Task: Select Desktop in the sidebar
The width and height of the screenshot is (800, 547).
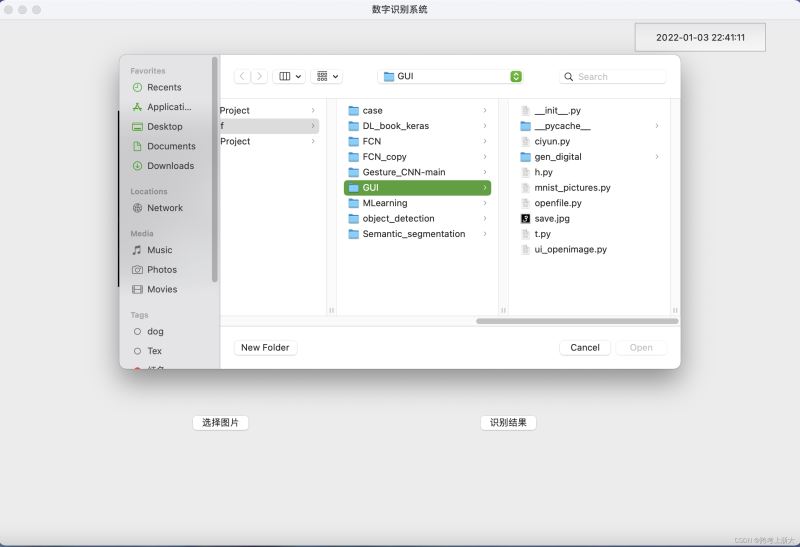Action: pos(164,127)
